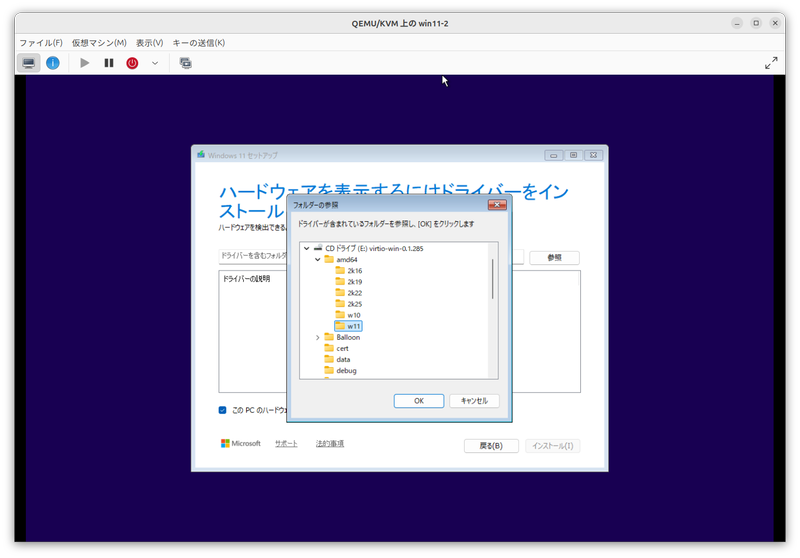Minimize the QEMU/KVM window
800x558 pixels.
point(737,23)
